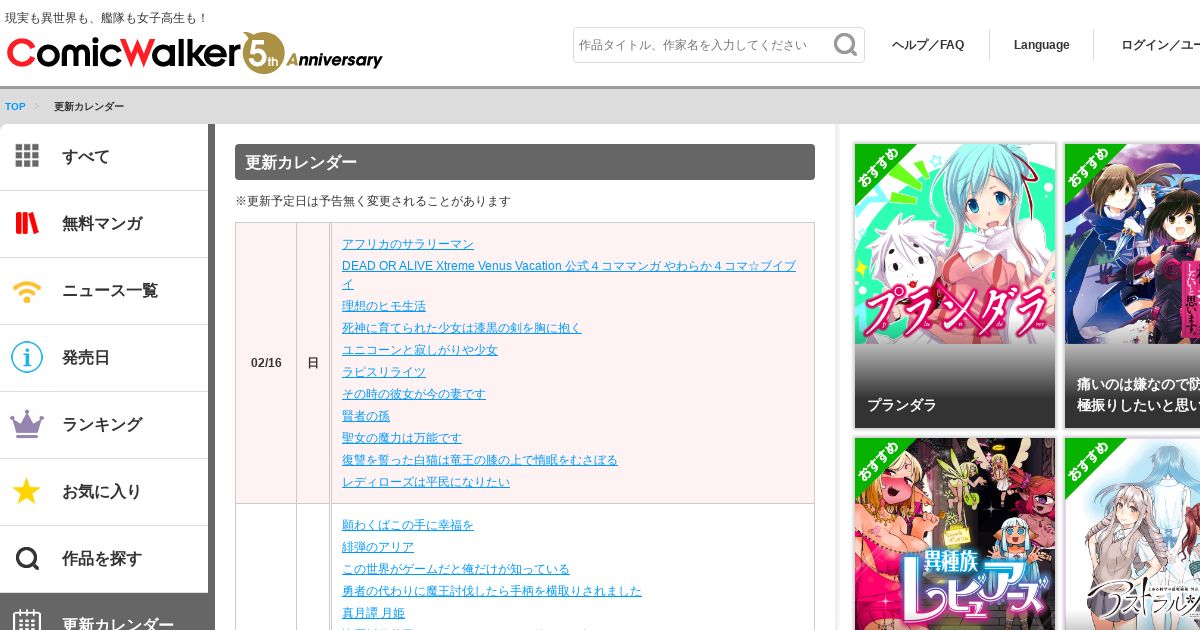Open the レディローズは平民になりたい link

426,482
